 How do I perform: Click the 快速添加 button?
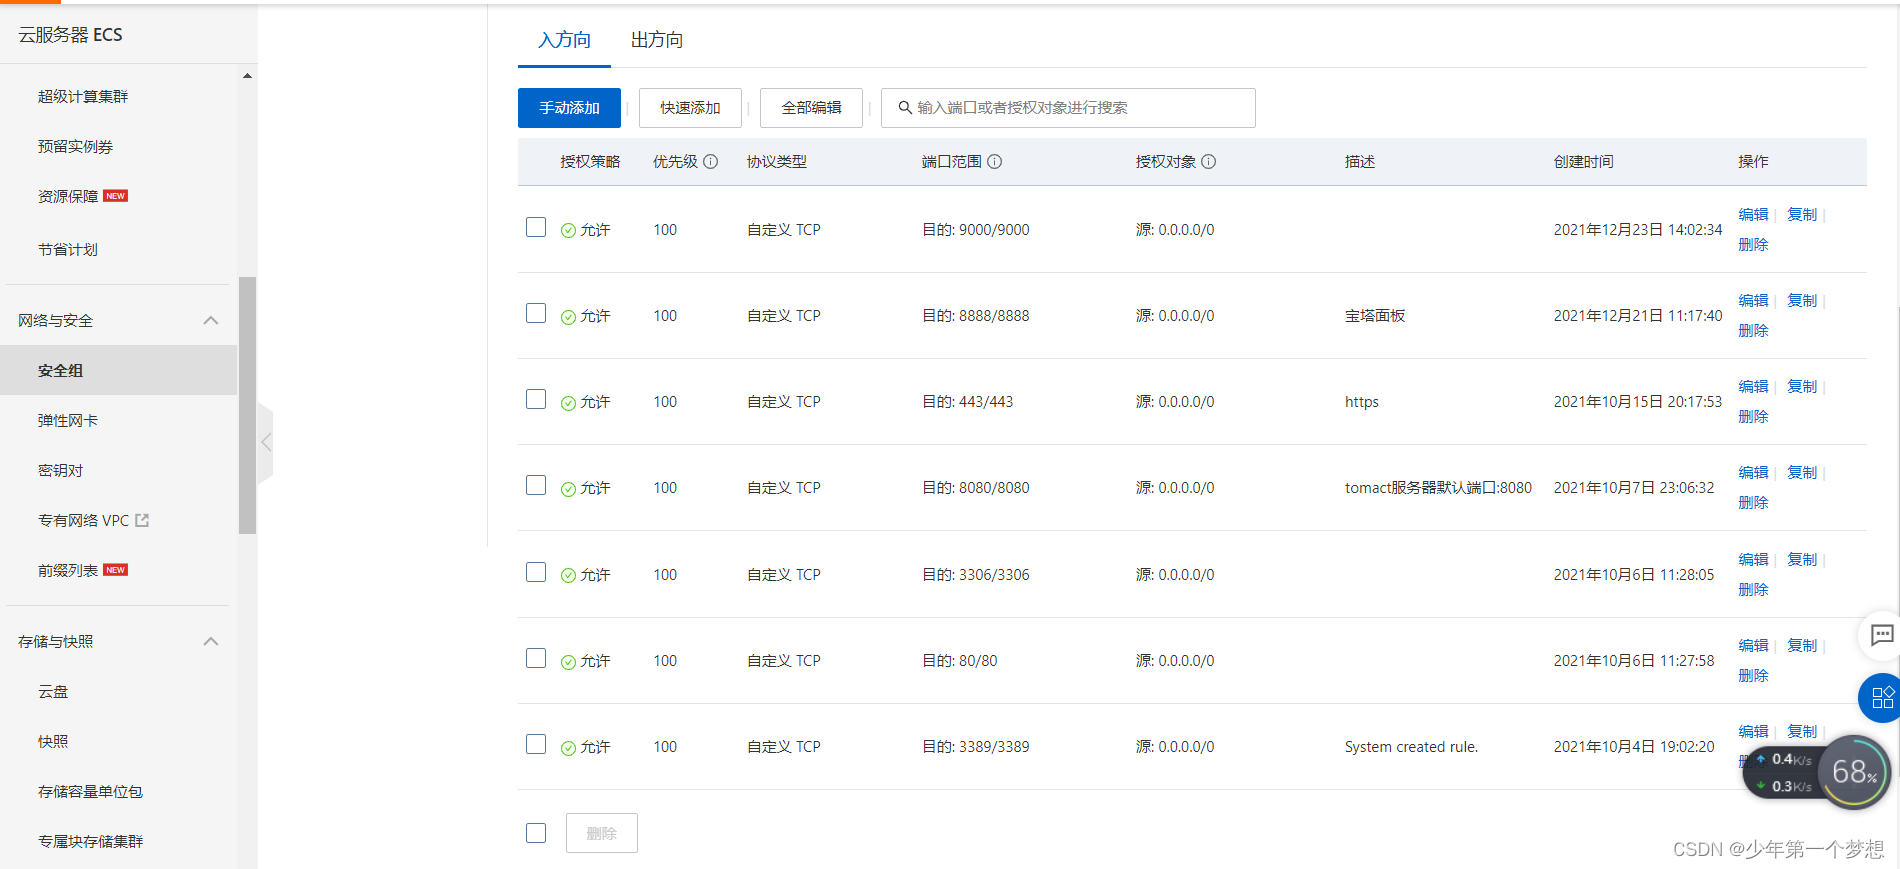pos(690,108)
